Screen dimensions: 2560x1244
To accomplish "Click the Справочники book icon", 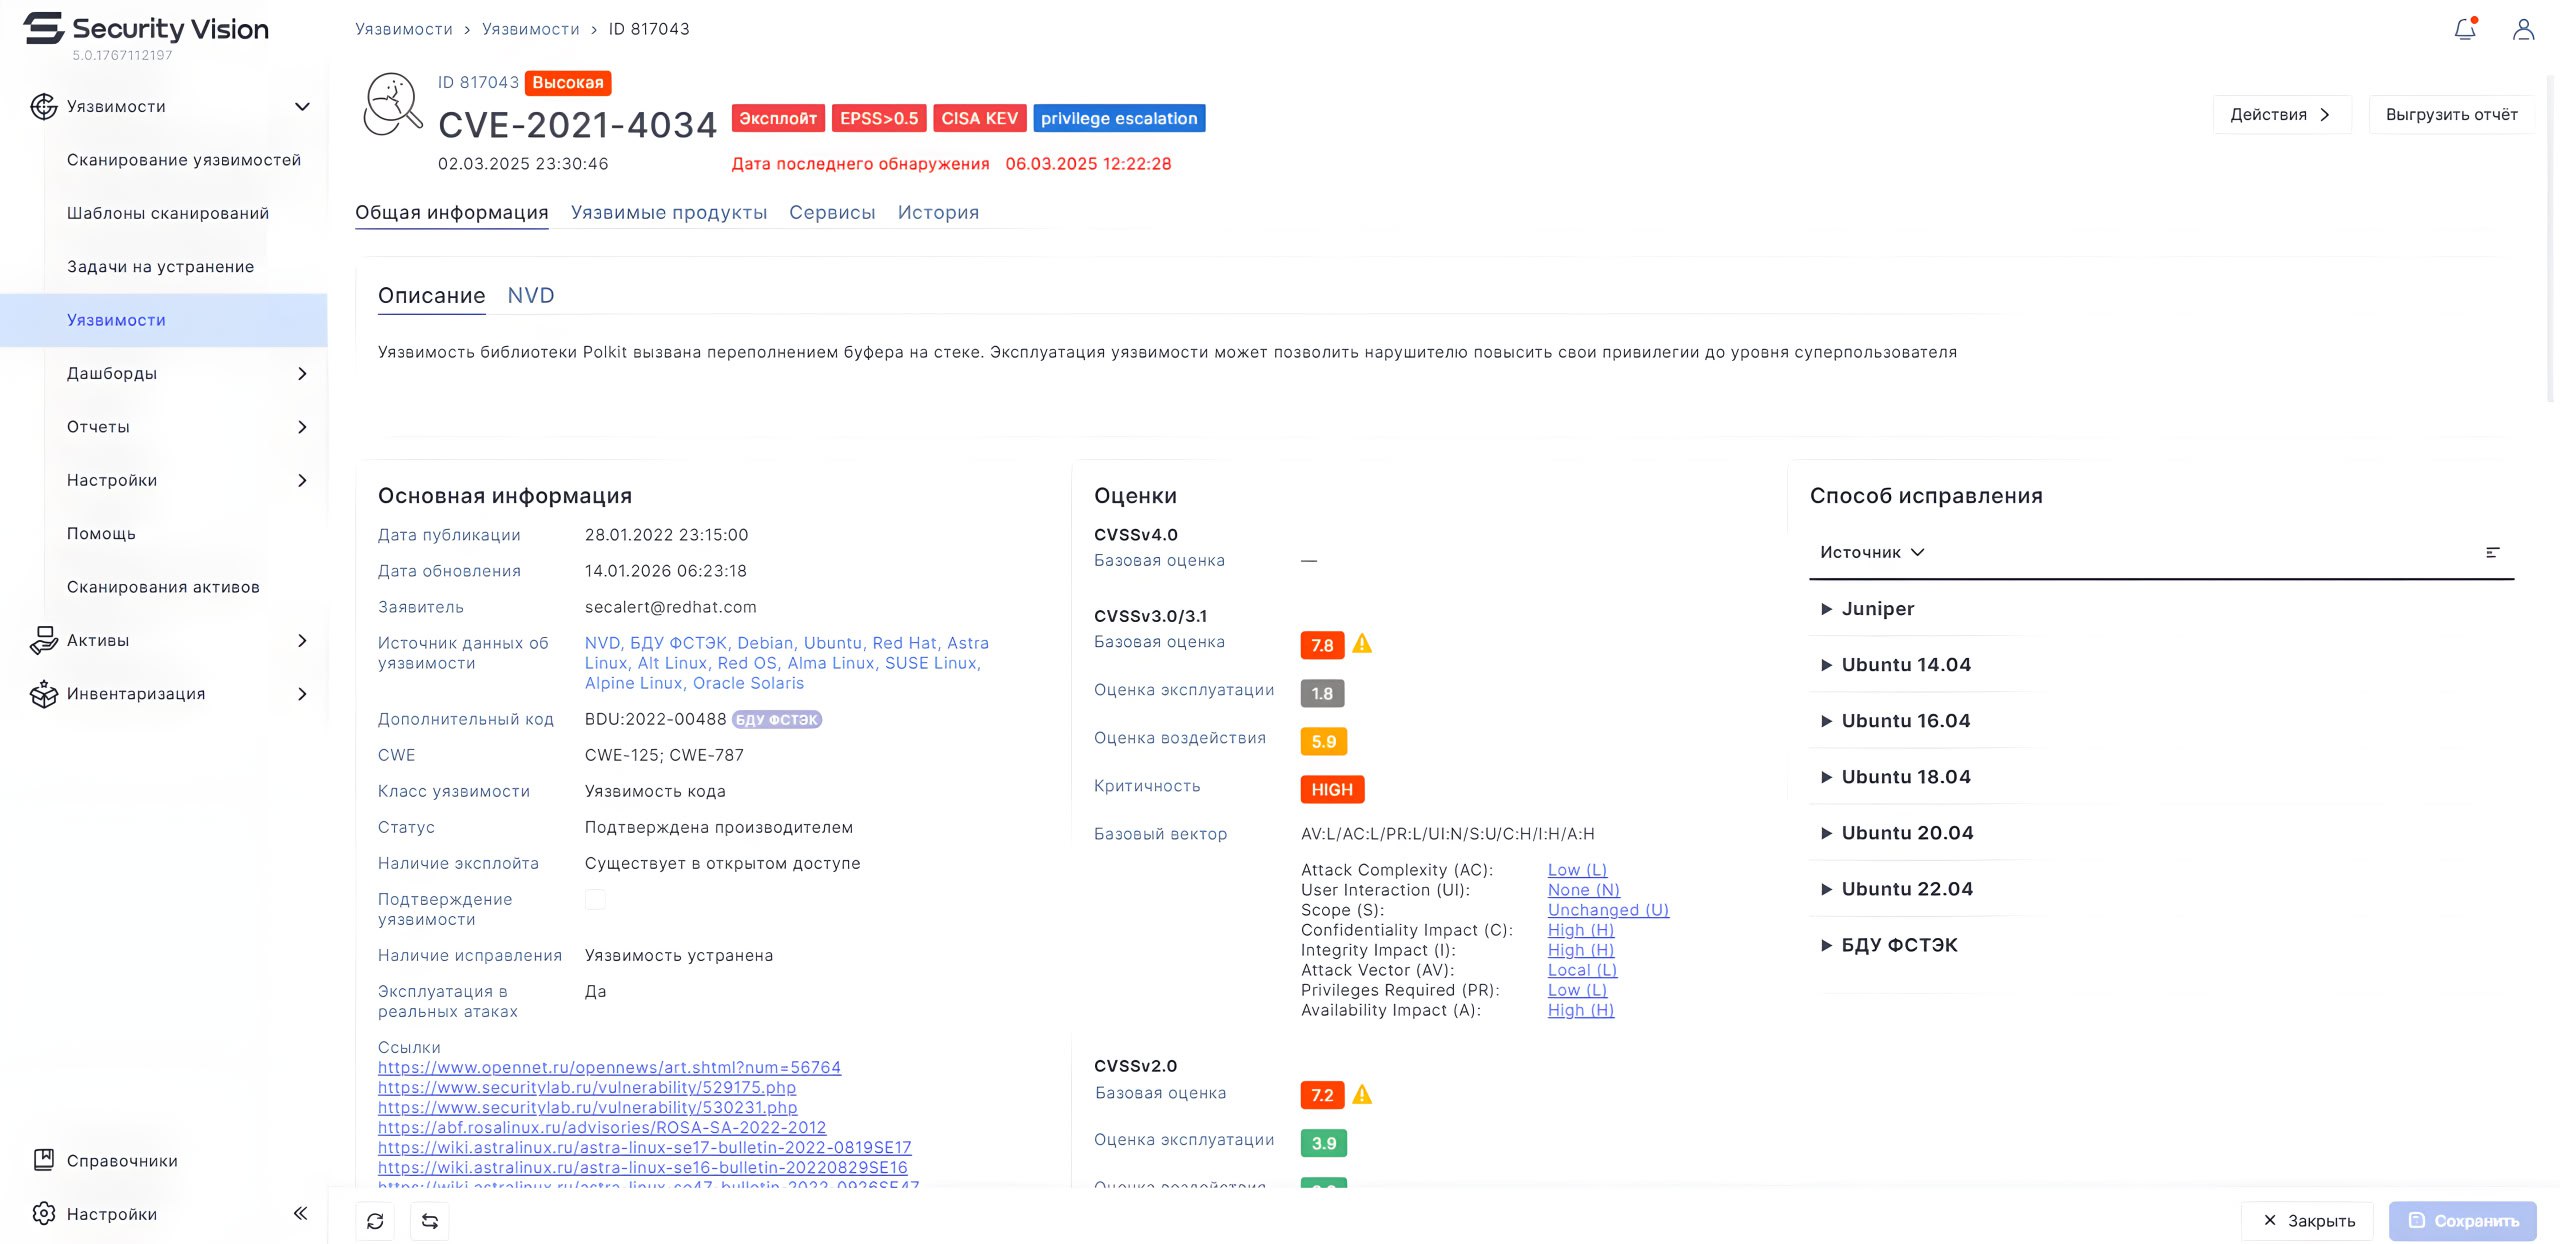I will point(44,1160).
